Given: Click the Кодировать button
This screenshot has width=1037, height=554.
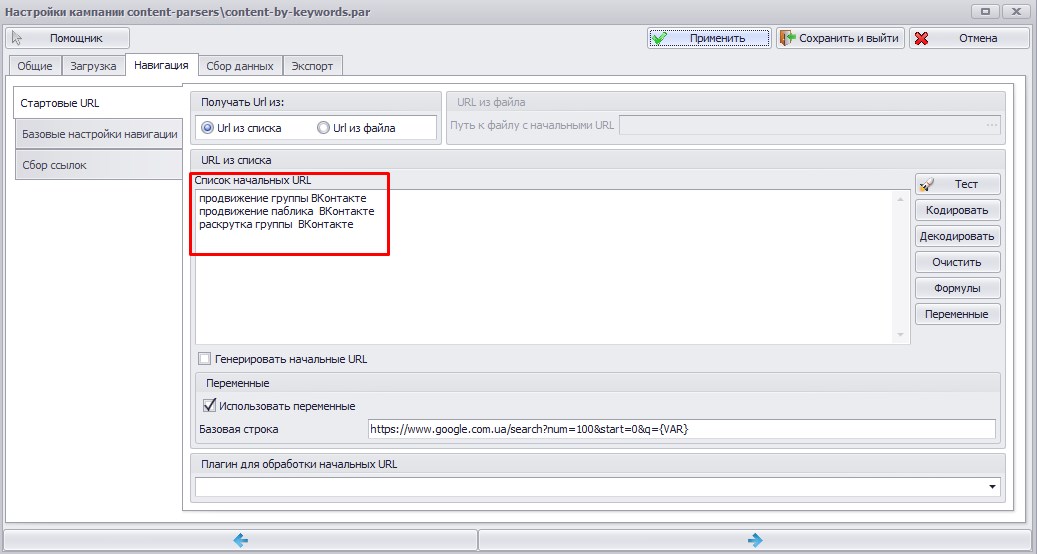Looking at the screenshot, I should (x=957, y=210).
